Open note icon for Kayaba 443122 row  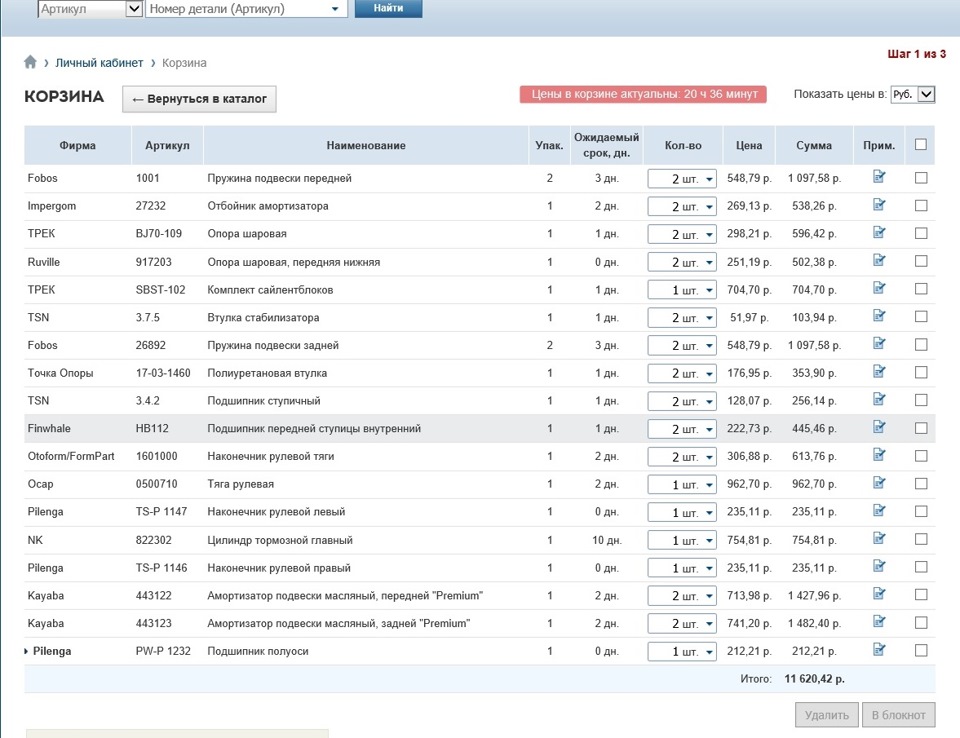point(879,595)
